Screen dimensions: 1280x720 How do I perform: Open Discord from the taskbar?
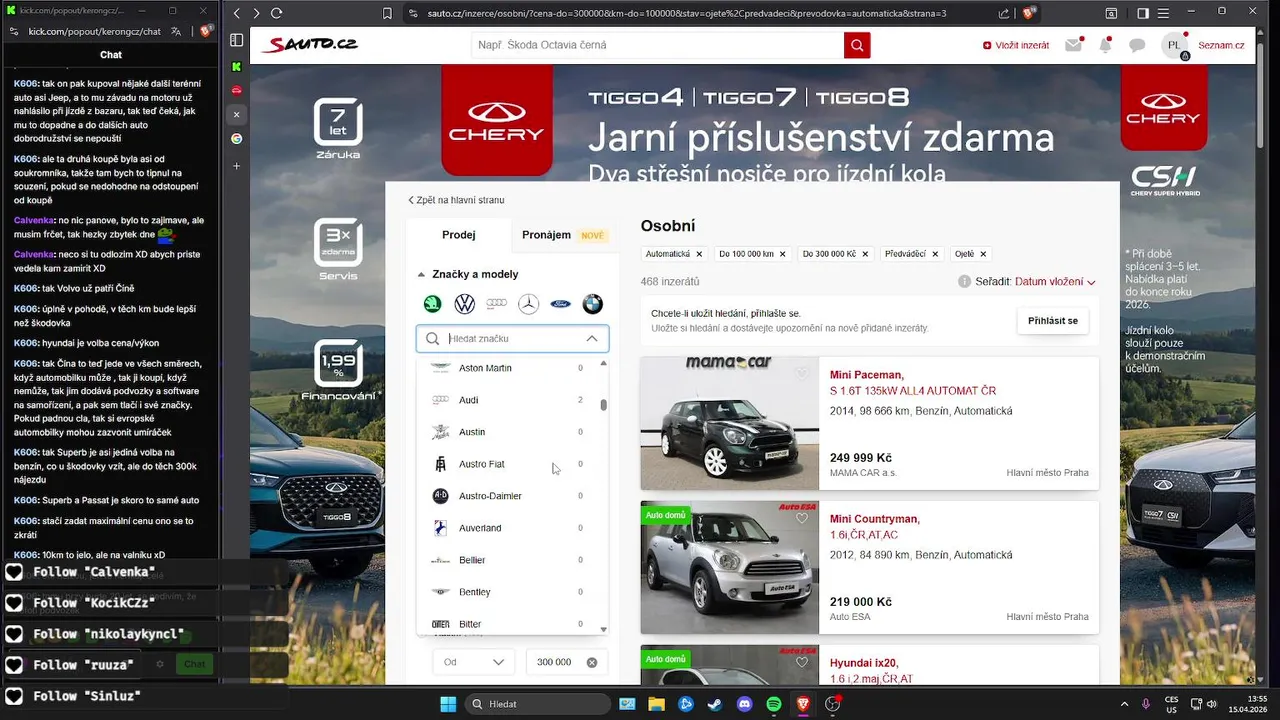[744, 704]
